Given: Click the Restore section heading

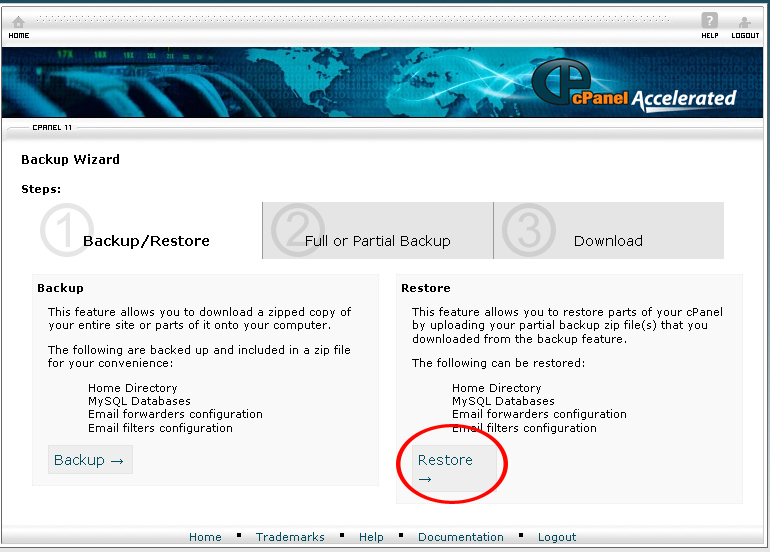Looking at the screenshot, I should pyautogui.click(x=426, y=288).
